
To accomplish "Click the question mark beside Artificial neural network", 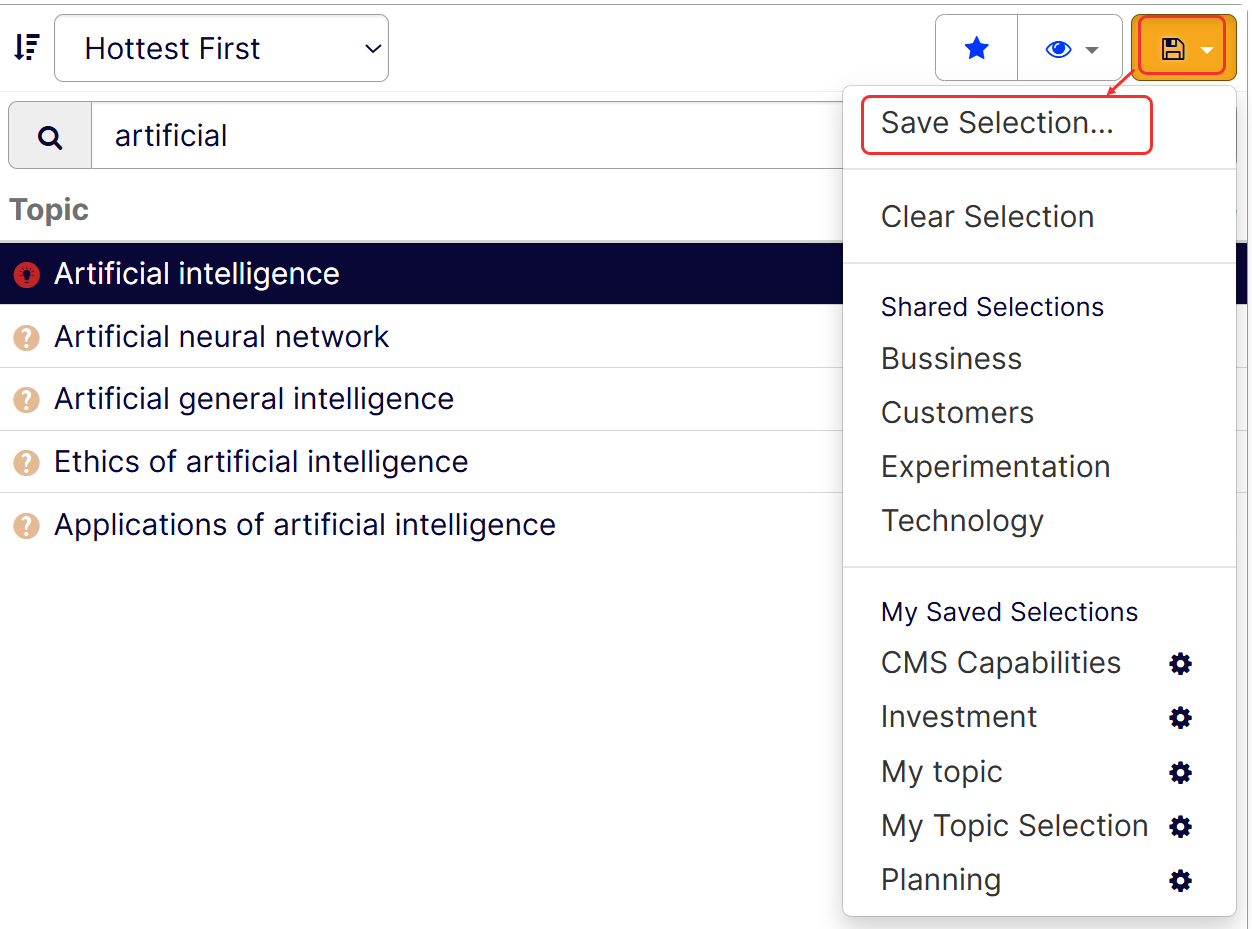I will tap(26, 338).
